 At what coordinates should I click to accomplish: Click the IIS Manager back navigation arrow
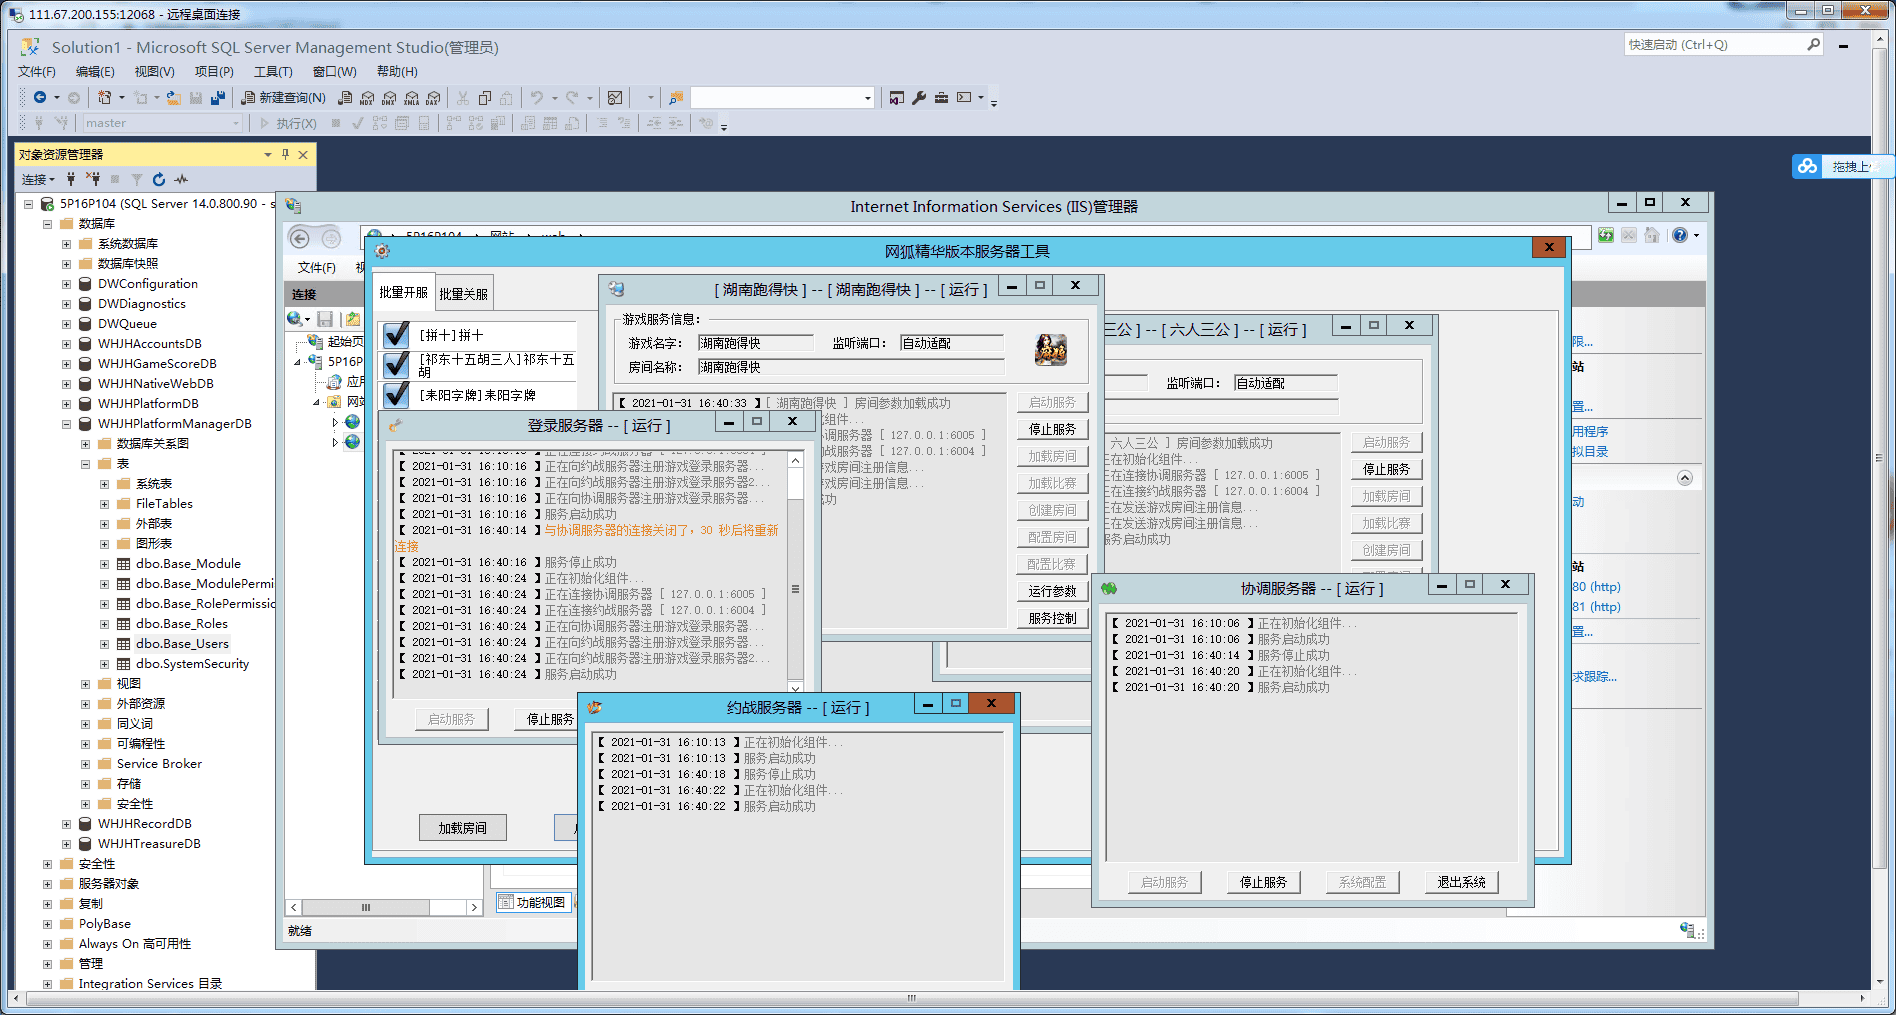pos(299,238)
